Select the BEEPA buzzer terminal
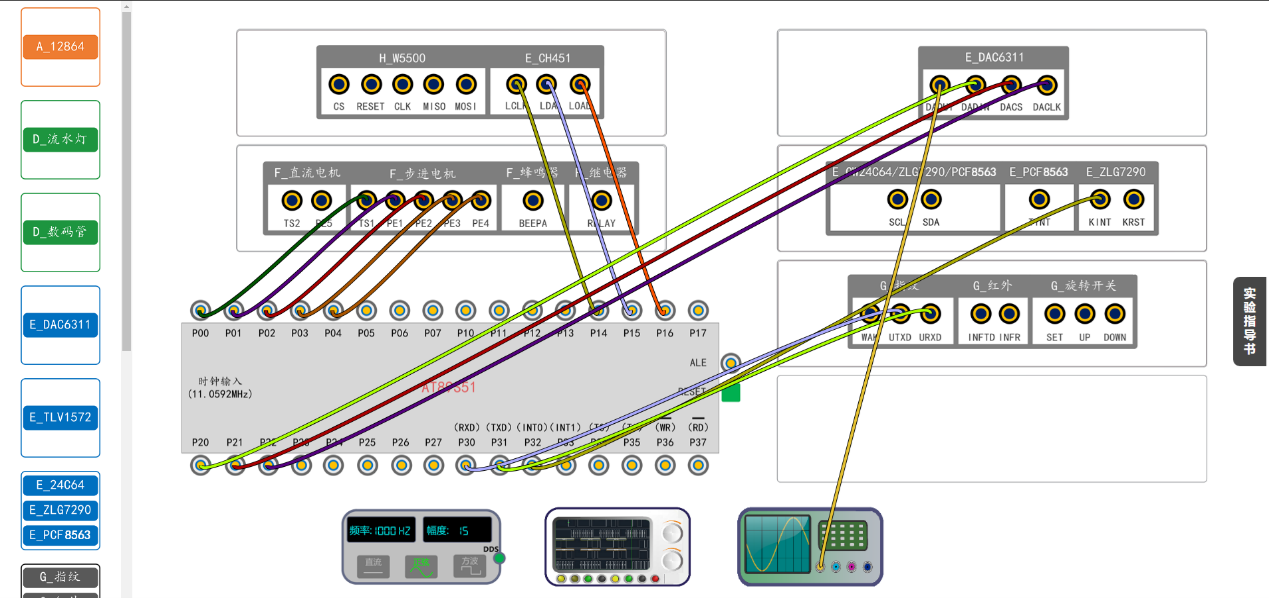The image size is (1269, 598). pyautogui.click(x=533, y=201)
